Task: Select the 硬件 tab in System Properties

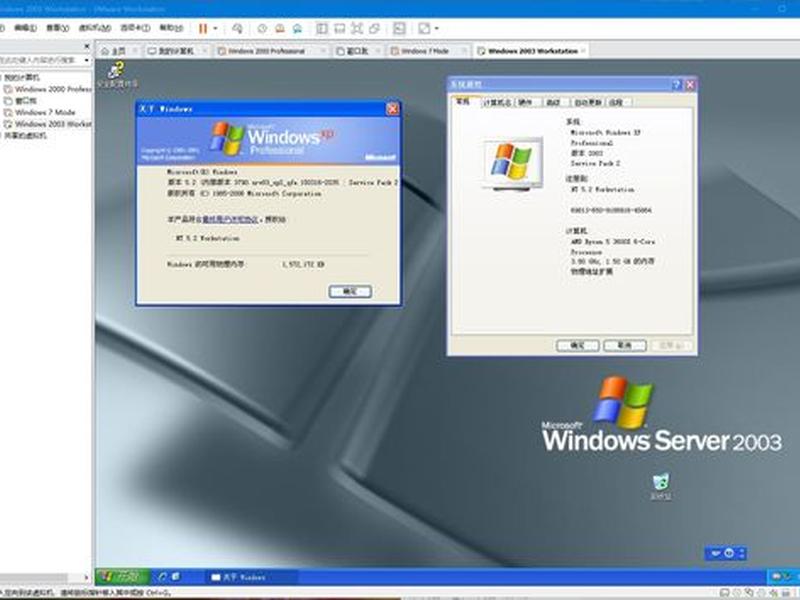Action: click(526, 103)
